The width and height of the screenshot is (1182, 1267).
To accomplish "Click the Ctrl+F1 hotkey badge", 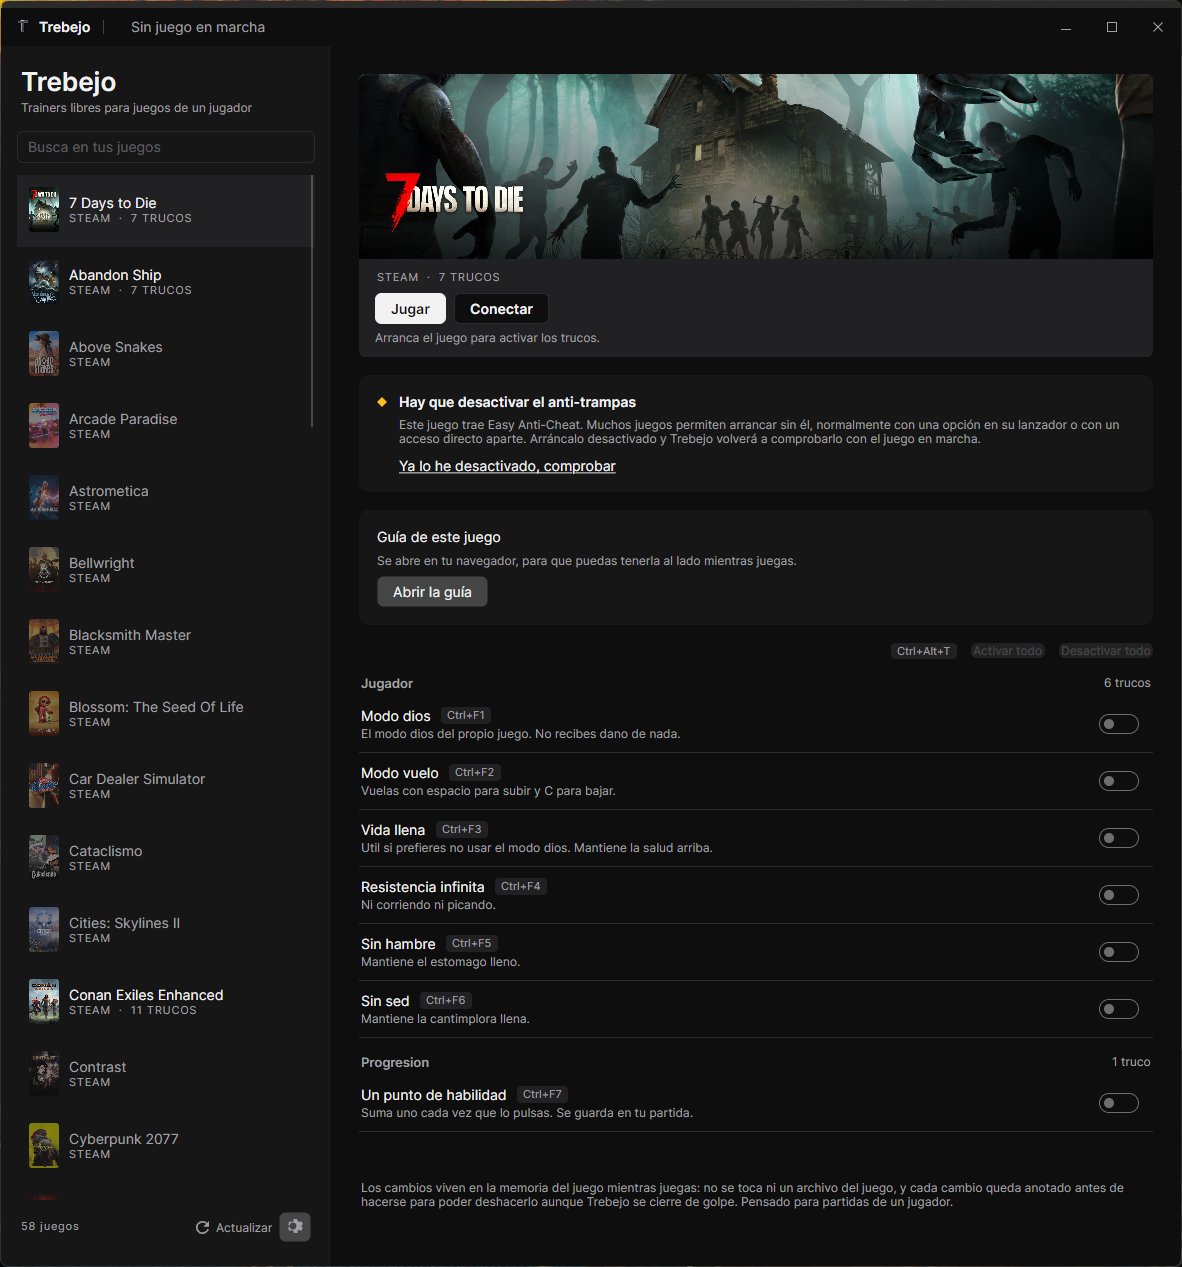I will [466, 716].
